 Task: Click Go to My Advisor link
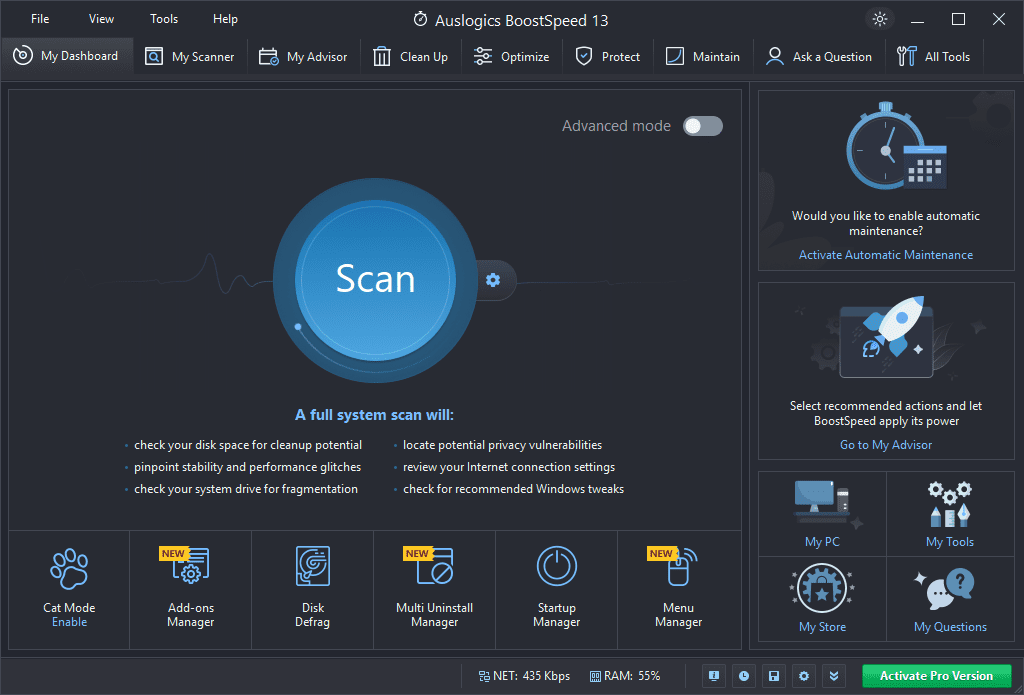click(x=886, y=445)
